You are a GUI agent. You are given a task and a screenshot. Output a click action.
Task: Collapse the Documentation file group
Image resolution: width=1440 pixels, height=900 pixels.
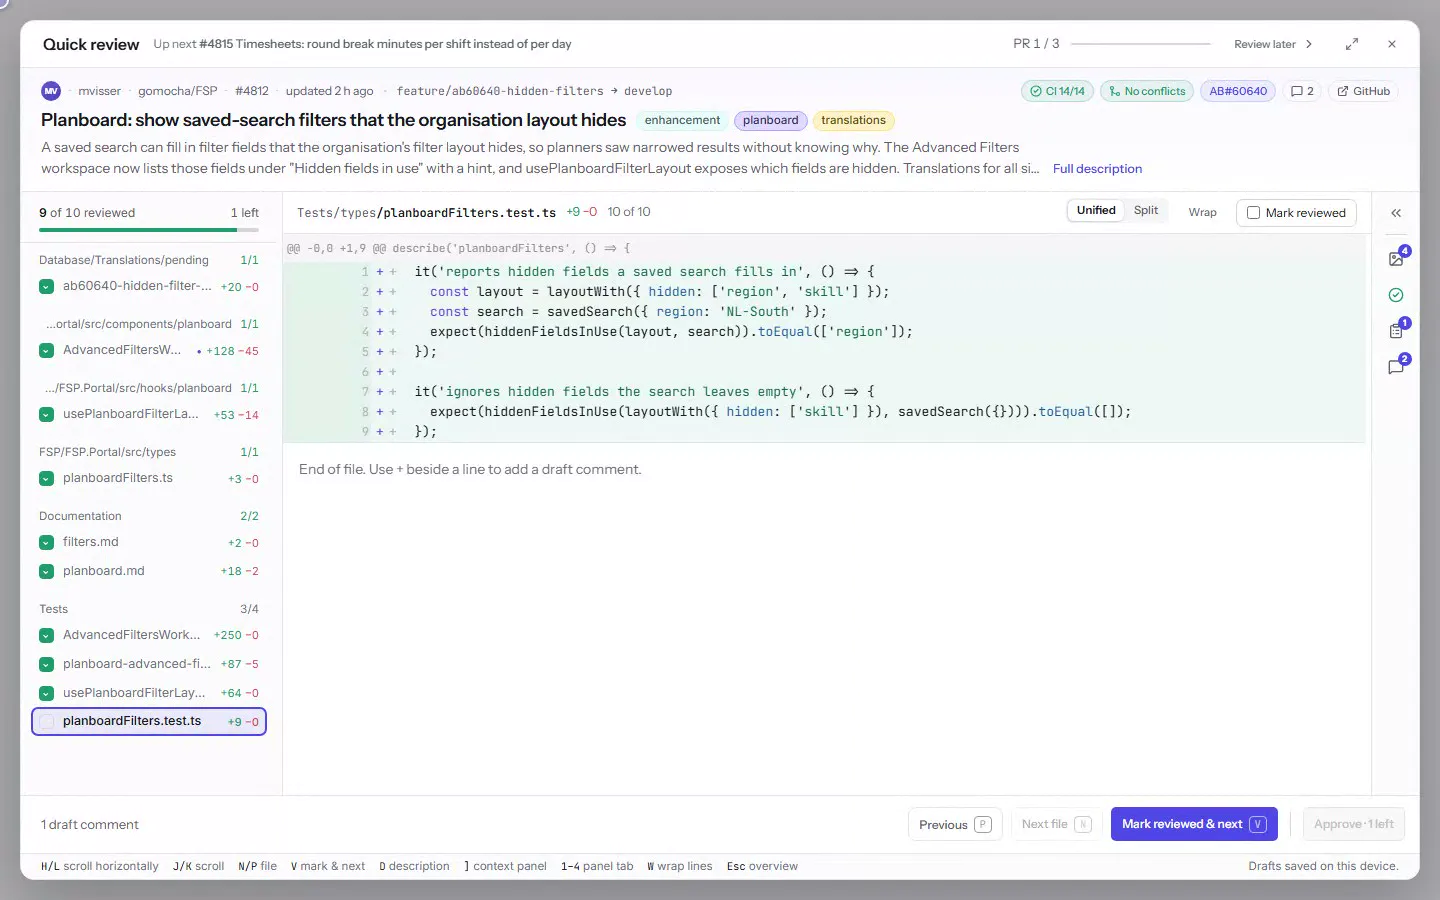click(x=148, y=516)
